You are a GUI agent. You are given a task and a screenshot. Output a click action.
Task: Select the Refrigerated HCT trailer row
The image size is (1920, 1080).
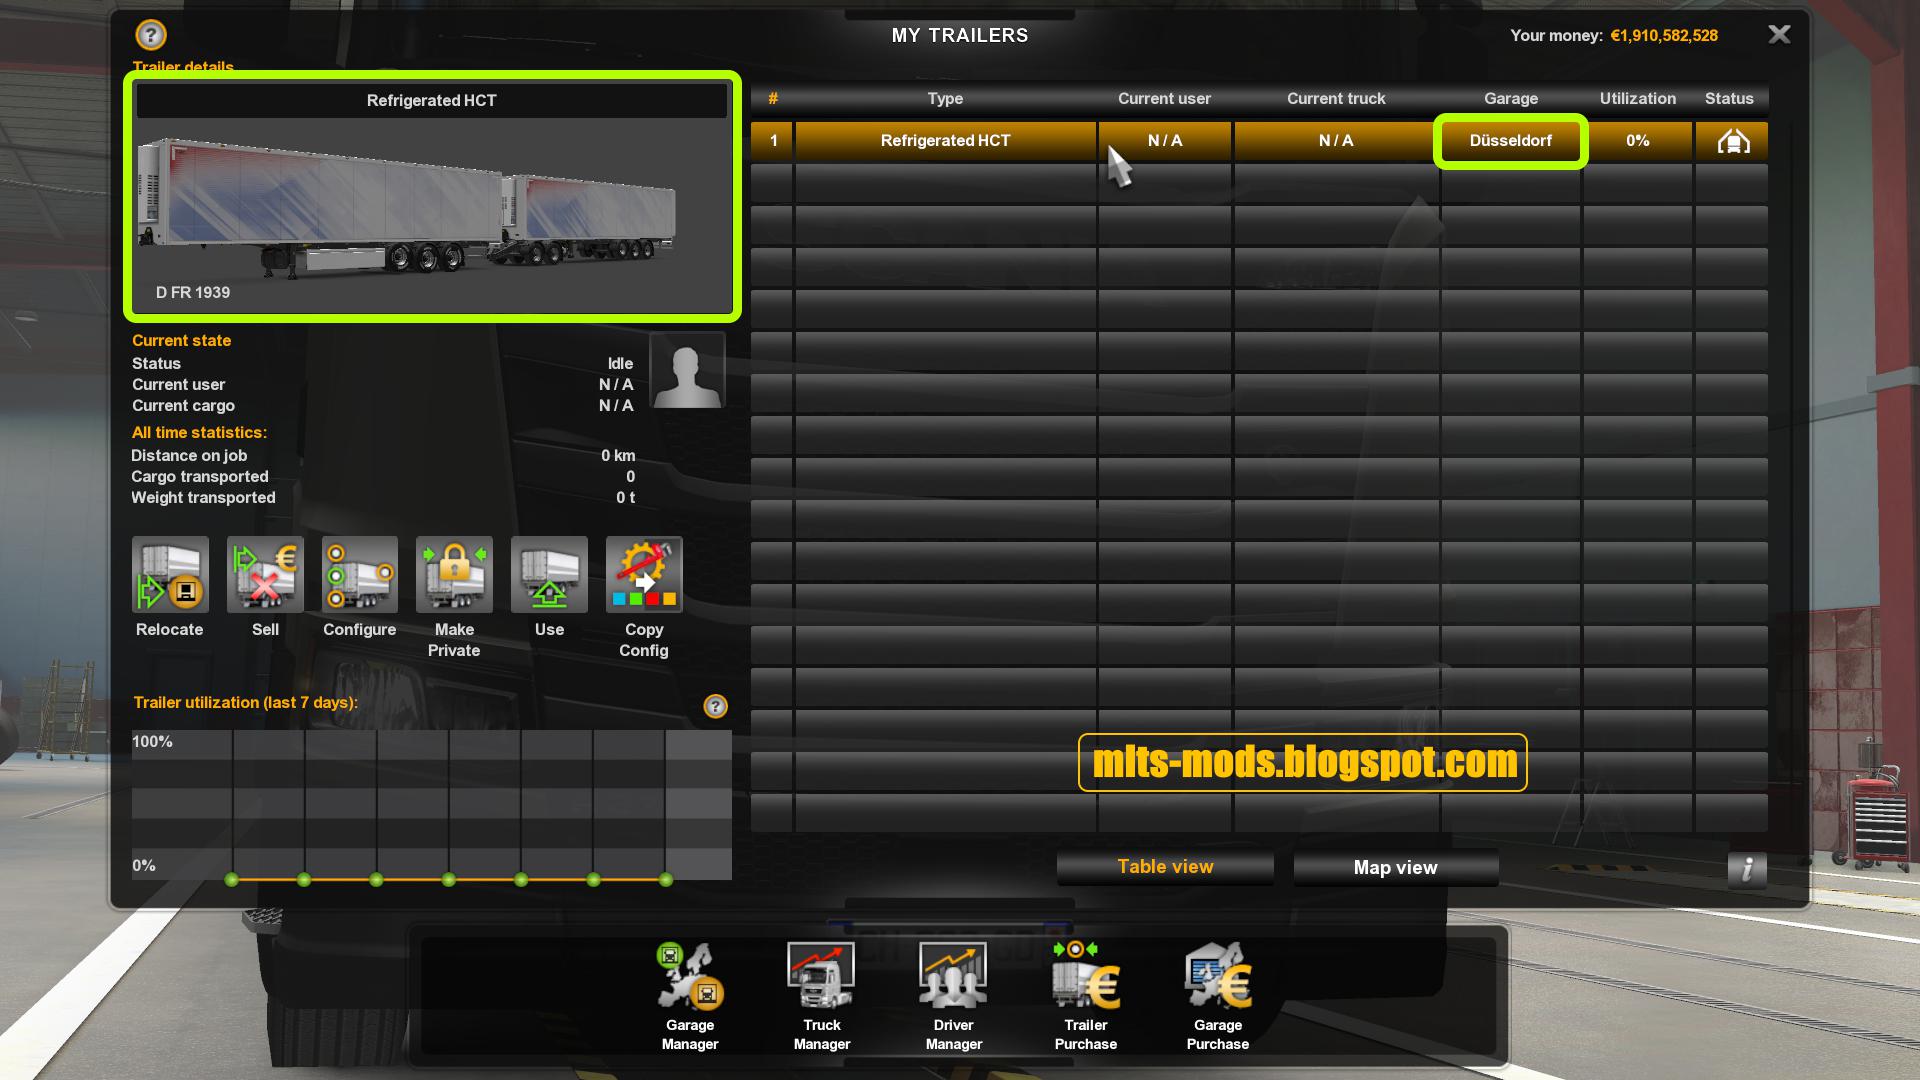(x=945, y=141)
